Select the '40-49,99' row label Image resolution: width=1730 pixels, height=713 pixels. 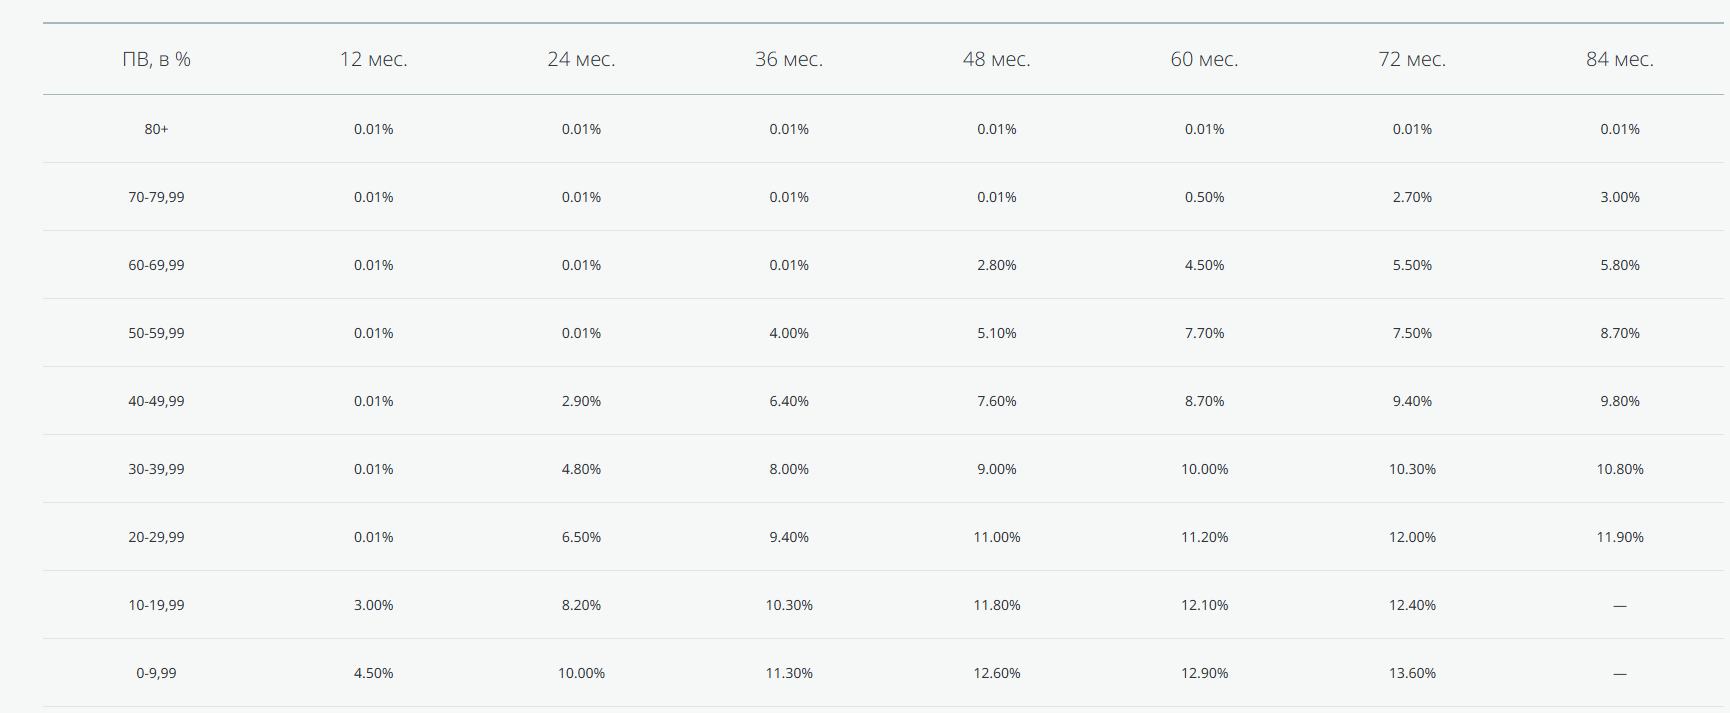pyautogui.click(x=156, y=401)
